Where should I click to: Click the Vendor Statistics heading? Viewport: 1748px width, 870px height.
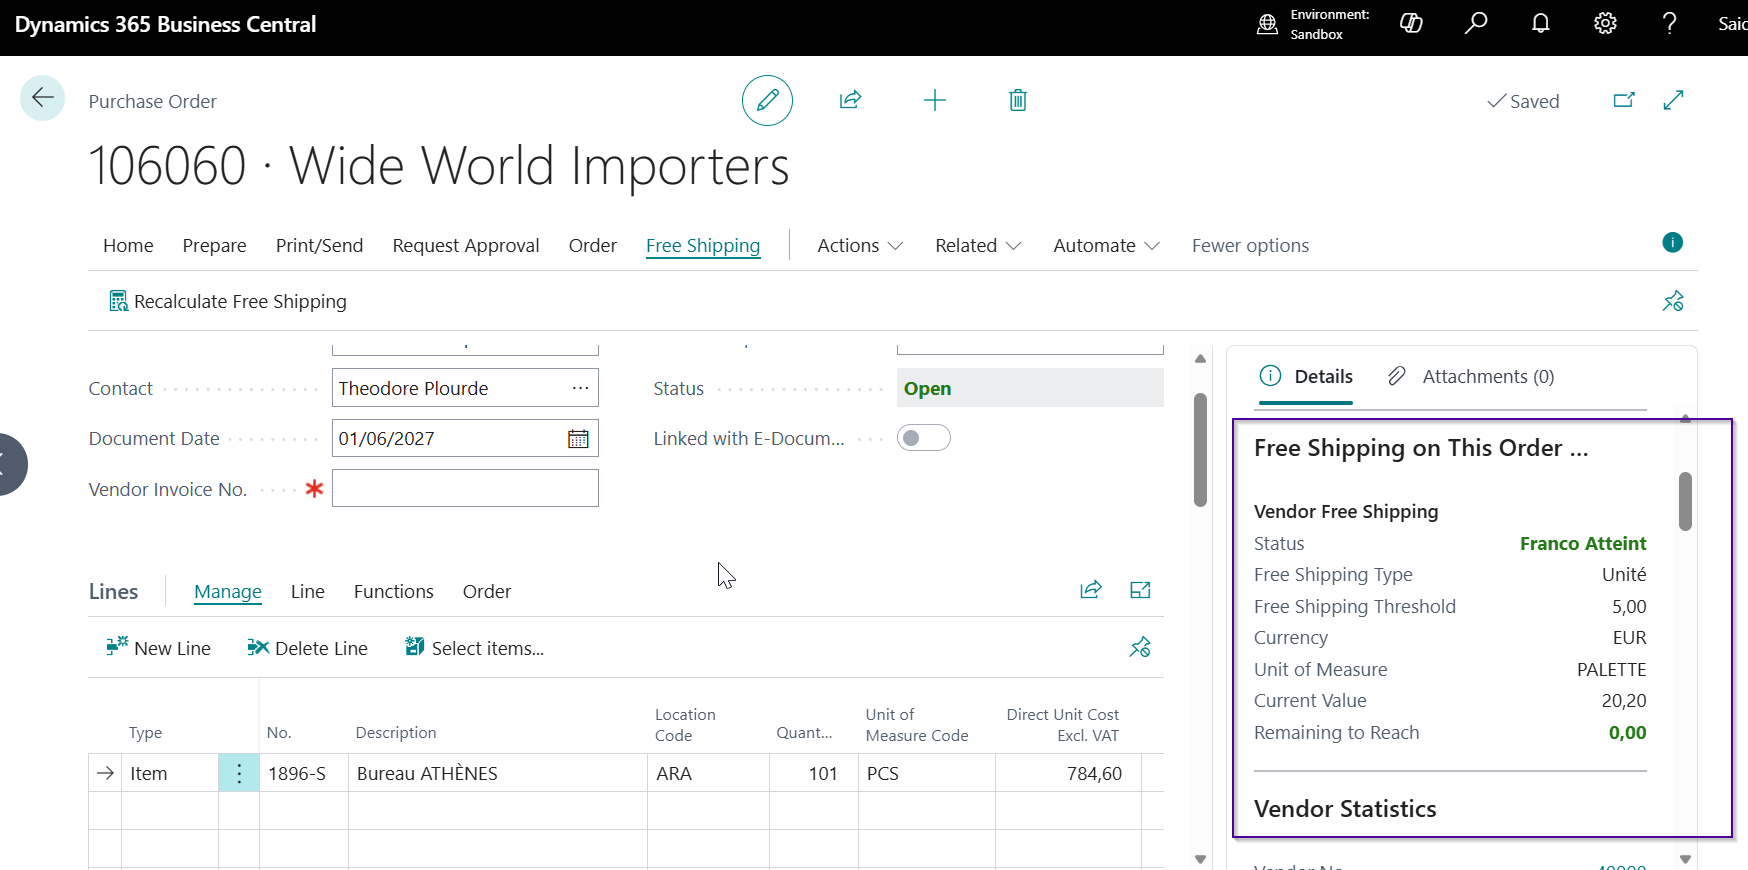pyautogui.click(x=1345, y=809)
